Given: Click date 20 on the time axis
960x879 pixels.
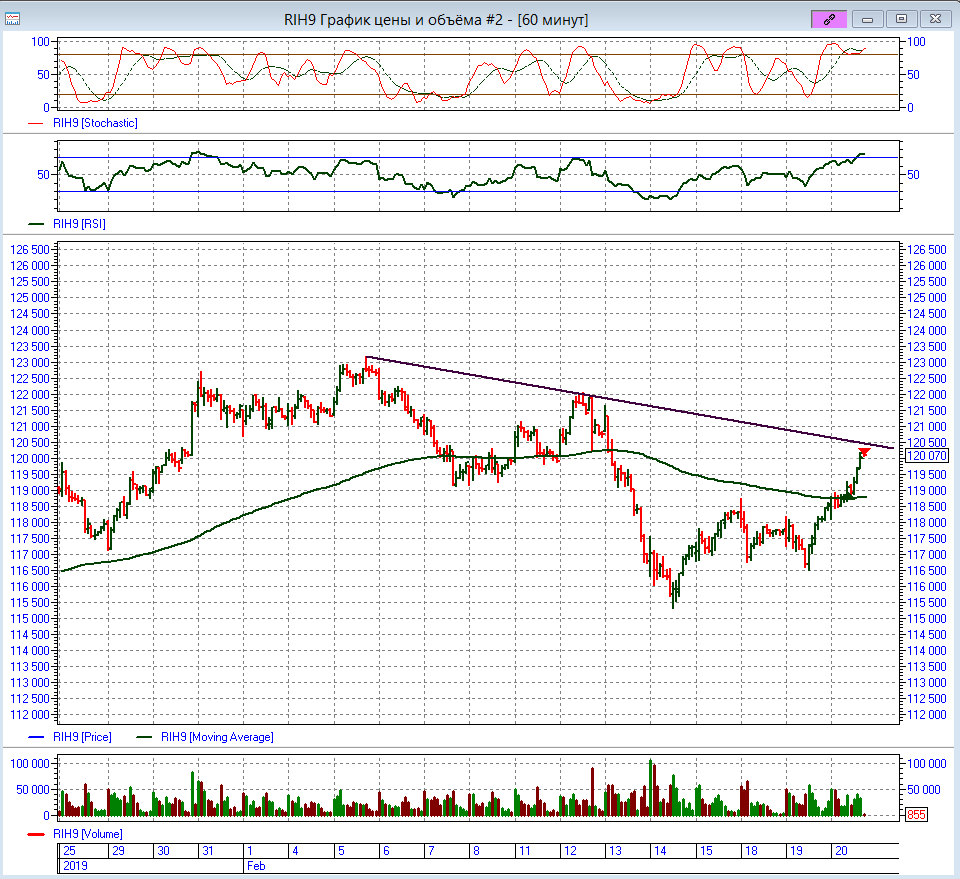Looking at the screenshot, I should (x=842, y=851).
